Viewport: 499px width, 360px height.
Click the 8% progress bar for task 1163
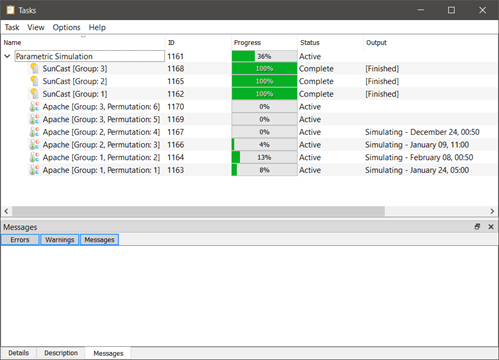[264, 170]
